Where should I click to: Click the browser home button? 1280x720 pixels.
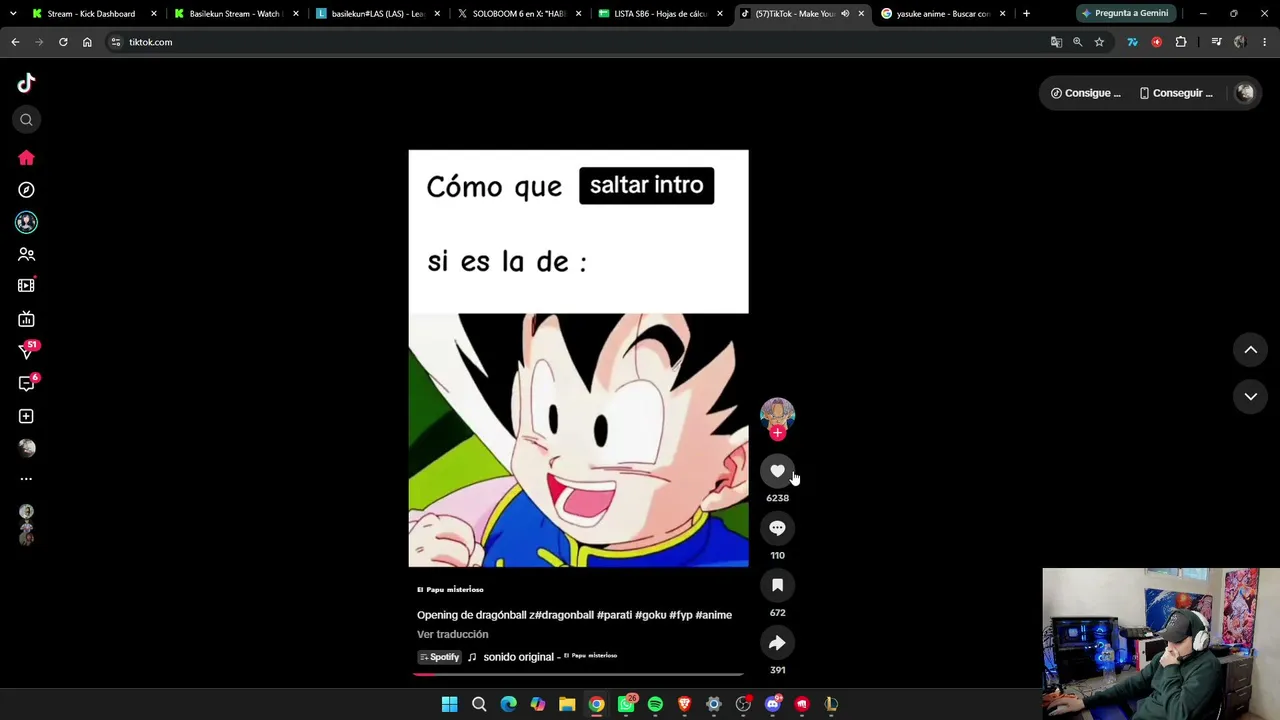[87, 42]
